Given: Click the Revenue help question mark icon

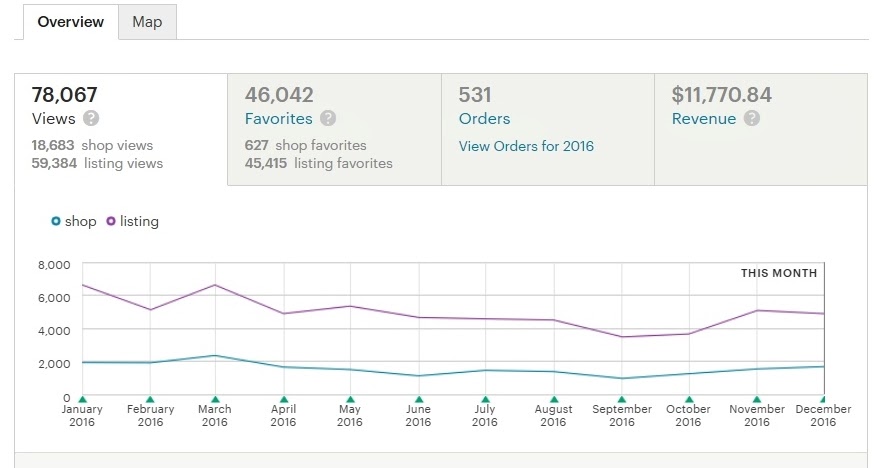Looking at the screenshot, I should point(752,119).
